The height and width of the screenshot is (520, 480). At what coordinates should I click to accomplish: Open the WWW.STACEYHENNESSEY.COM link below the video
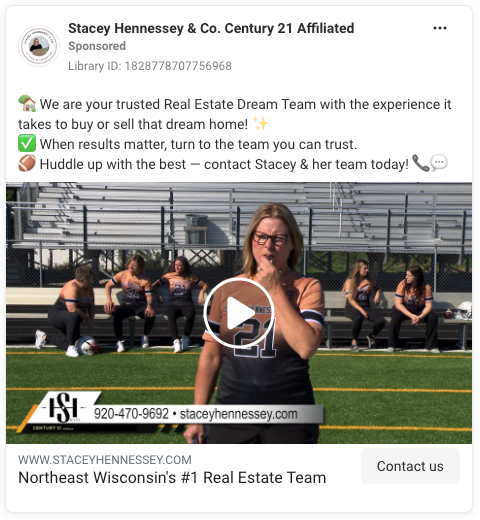click(105, 460)
